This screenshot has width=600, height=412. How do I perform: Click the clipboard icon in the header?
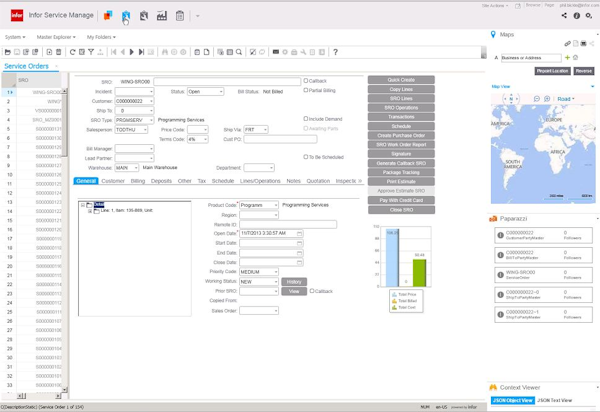(180, 16)
